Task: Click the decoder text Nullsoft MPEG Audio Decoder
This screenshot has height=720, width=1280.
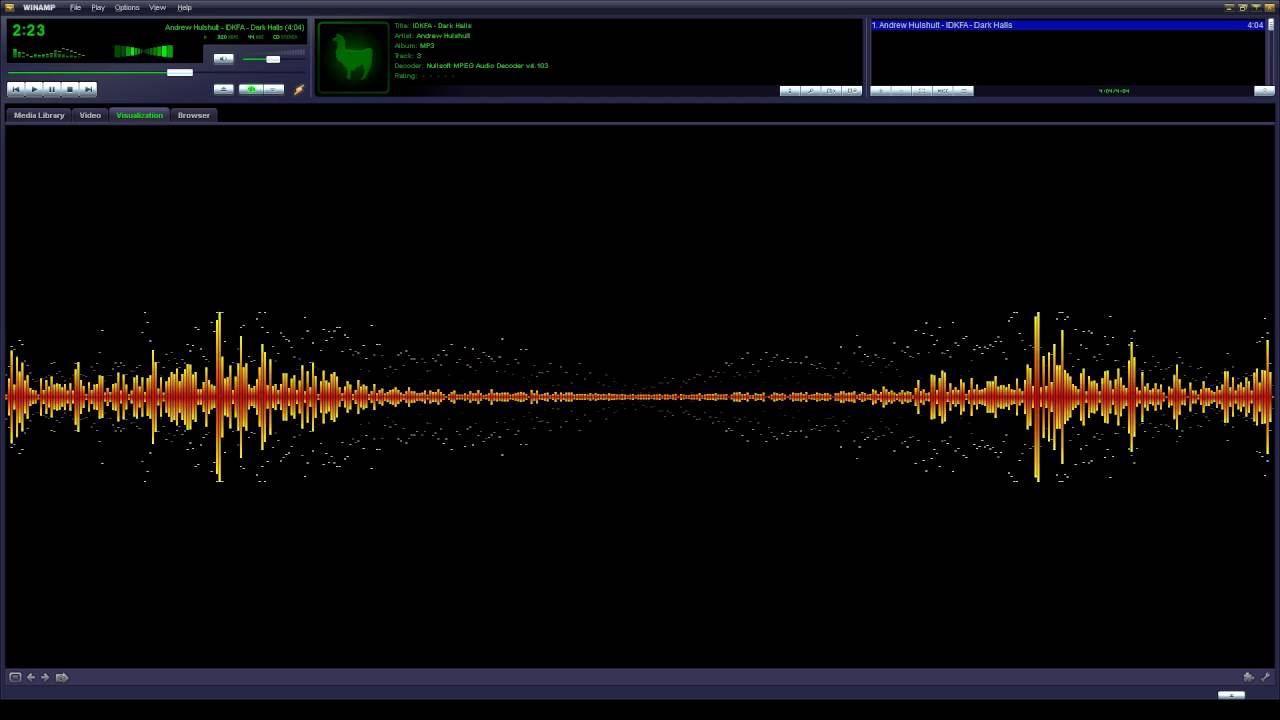Action: point(487,66)
